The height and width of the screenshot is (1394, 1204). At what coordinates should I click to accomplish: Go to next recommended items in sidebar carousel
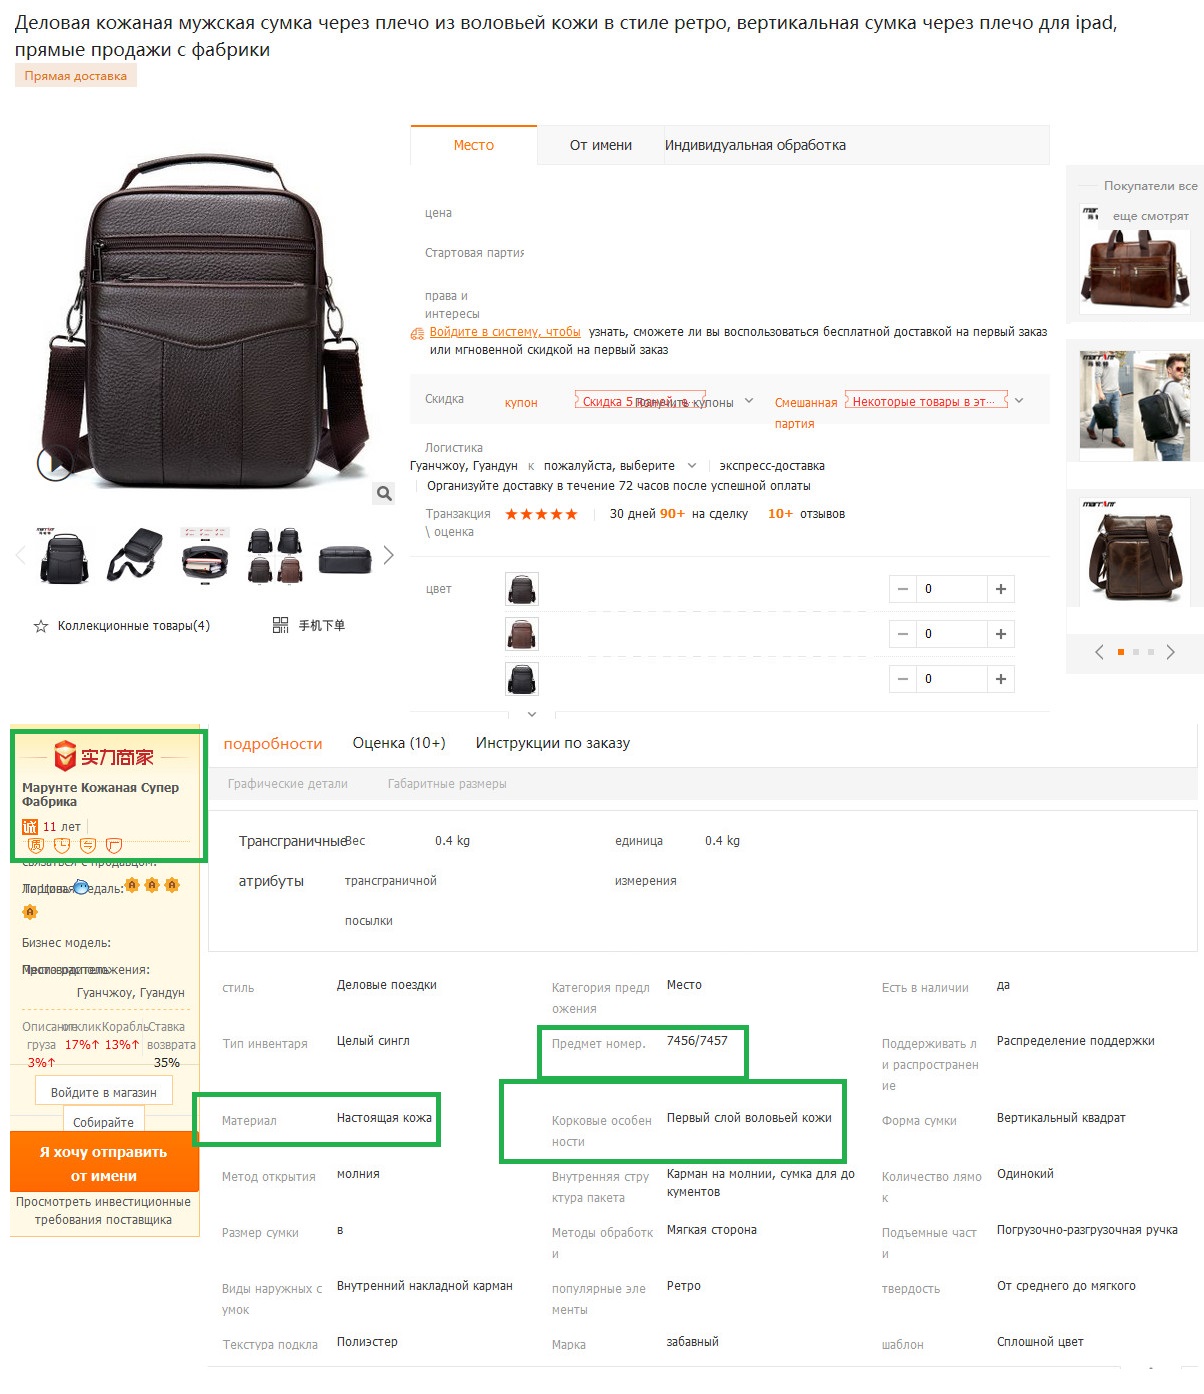tap(1170, 652)
